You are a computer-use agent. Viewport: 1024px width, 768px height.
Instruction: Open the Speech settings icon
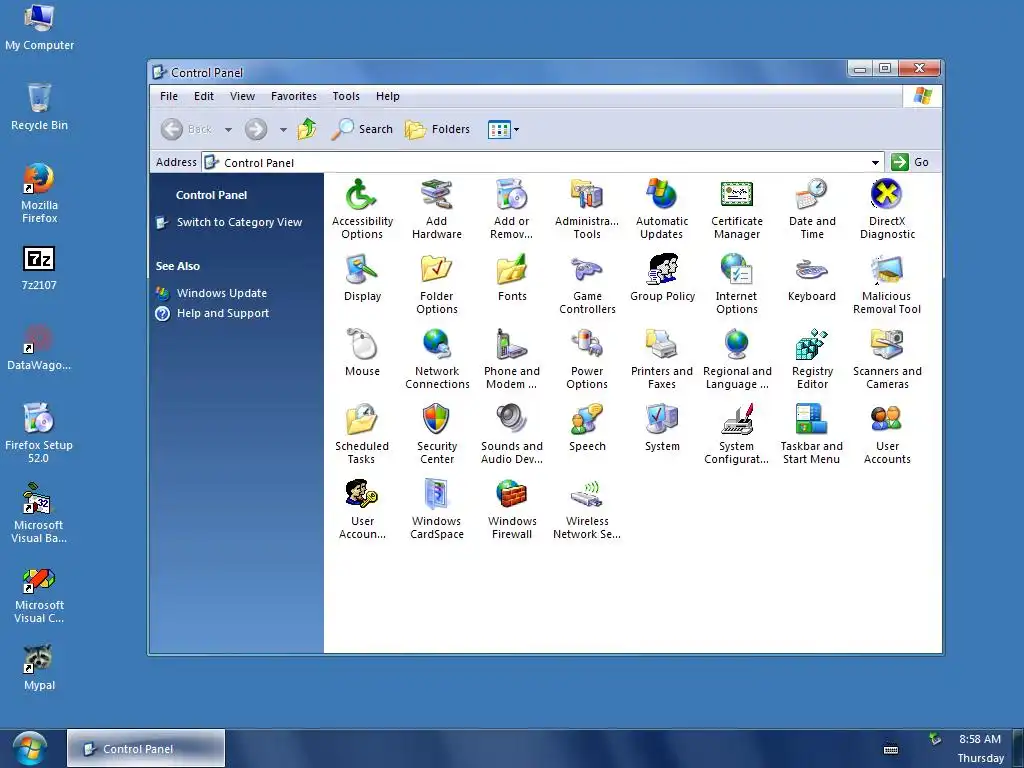coord(586,428)
